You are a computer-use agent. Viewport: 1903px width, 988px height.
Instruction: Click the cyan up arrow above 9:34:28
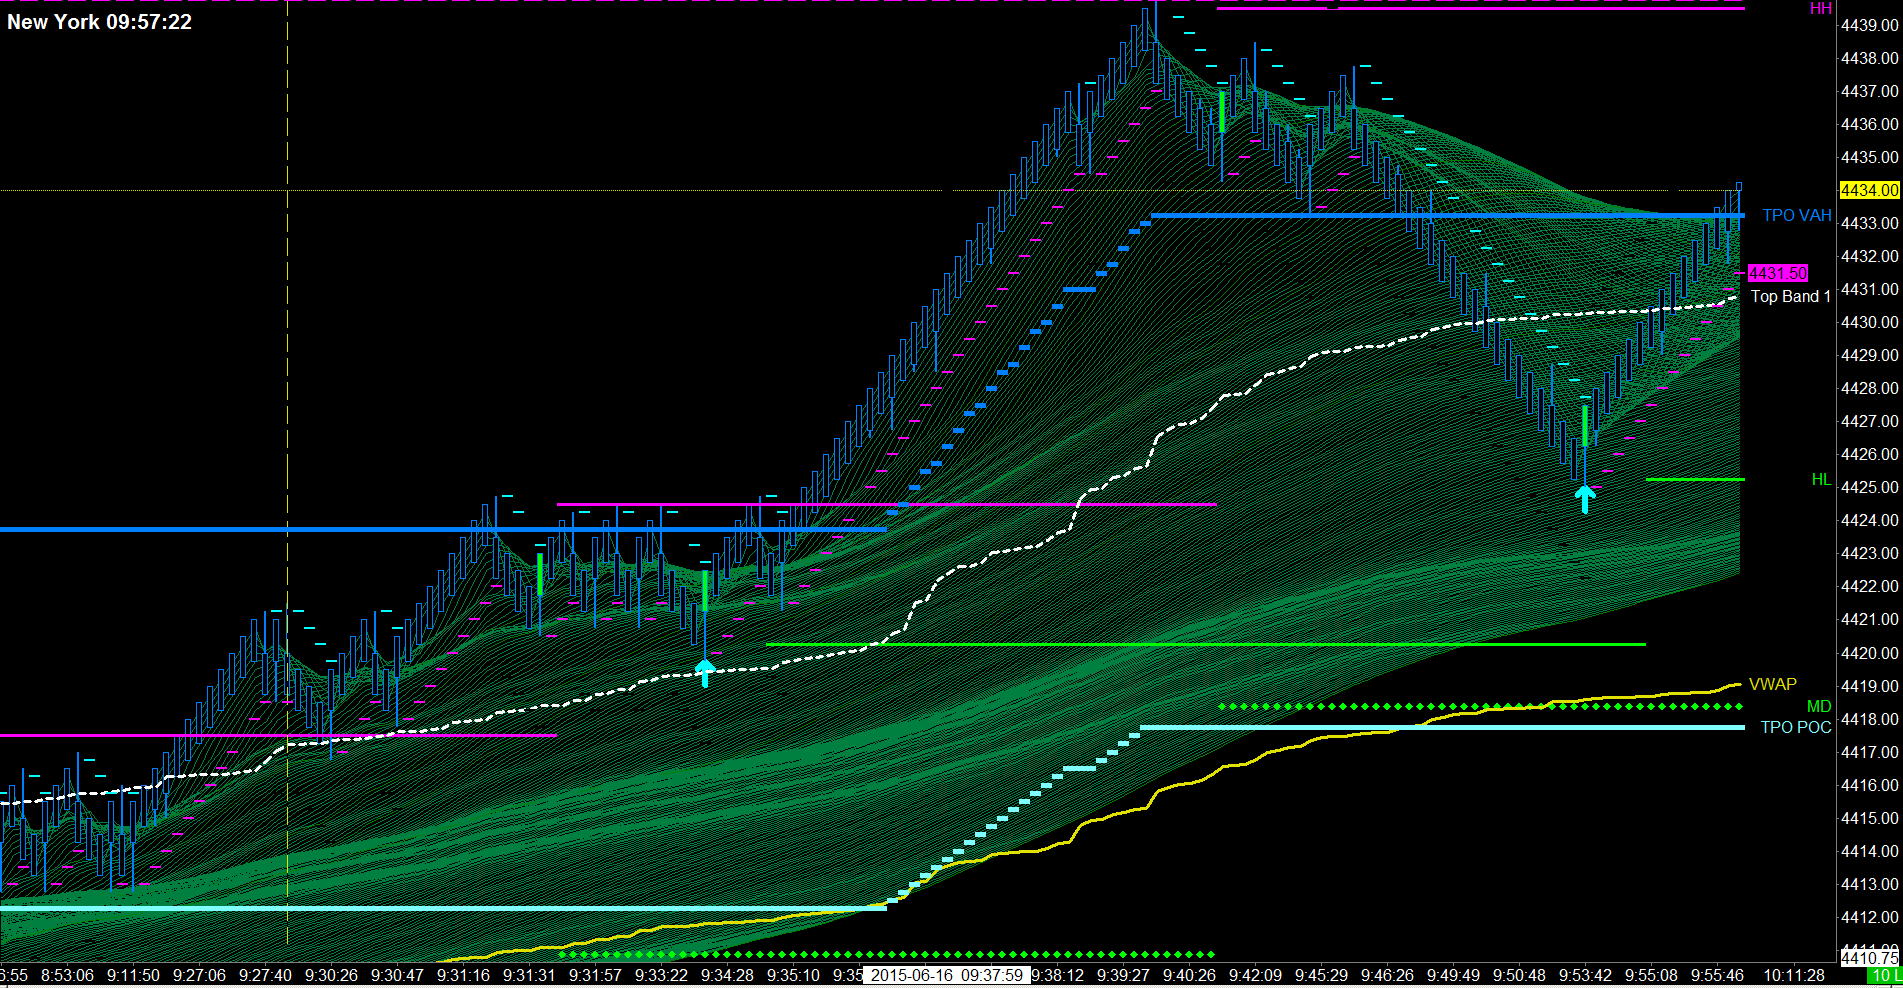[705, 672]
